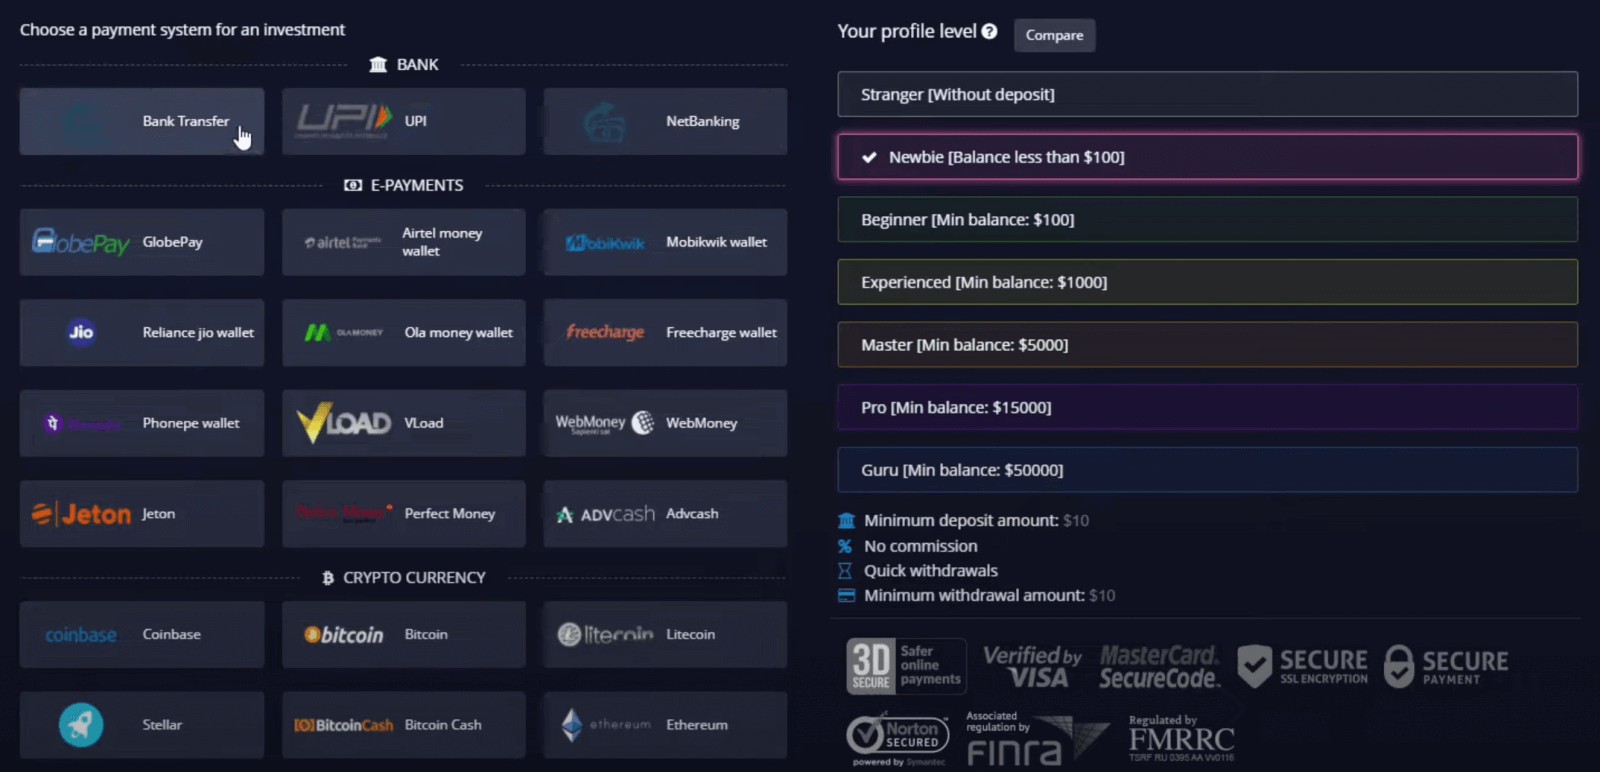The image size is (1600, 772).
Task: Choose the UPI payment method
Action: [404, 121]
